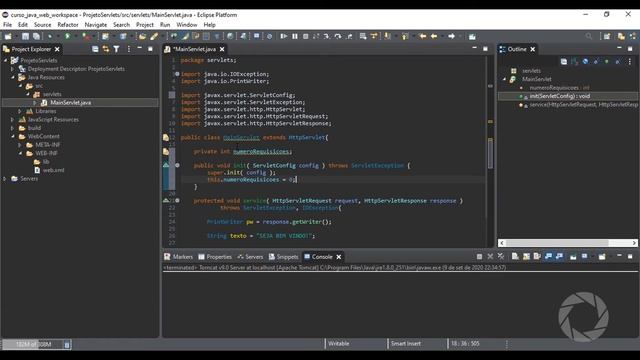Click the Forward navigation white arrow
The width and height of the screenshot is (640, 360).
point(451,36)
